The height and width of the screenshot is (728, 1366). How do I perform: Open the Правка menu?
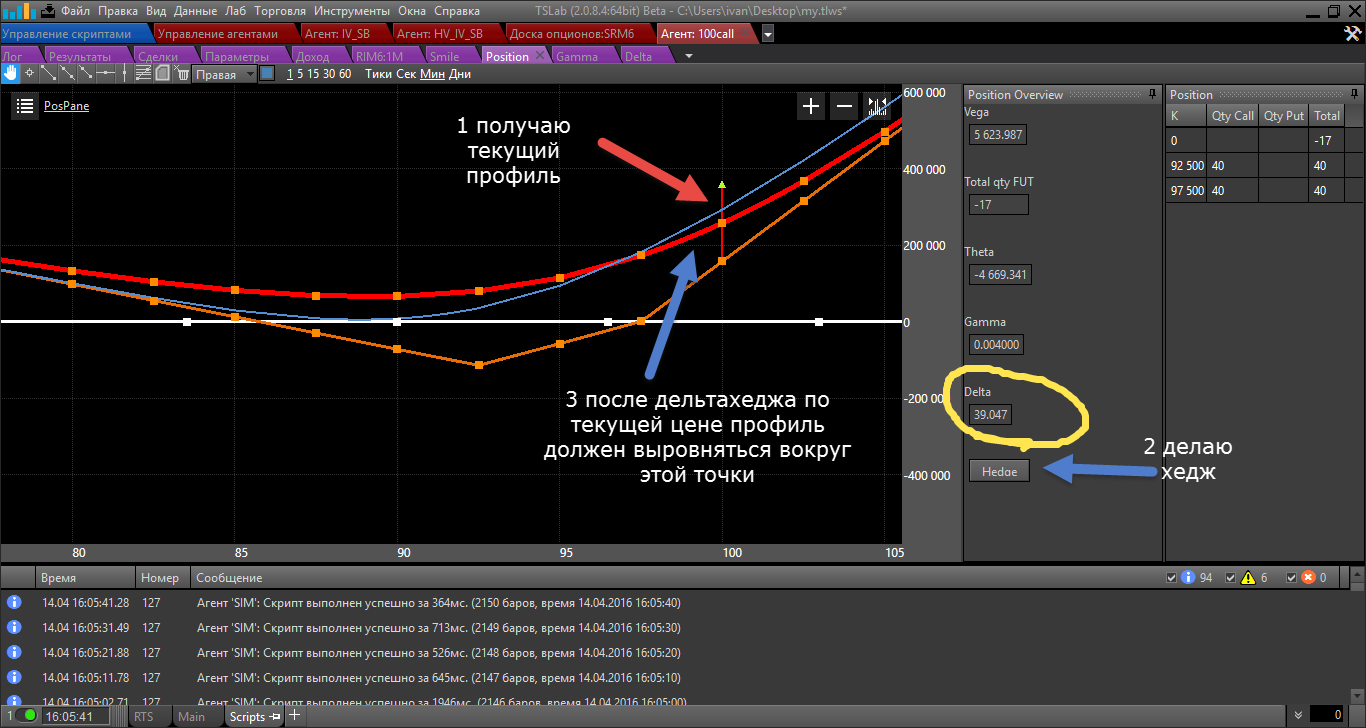click(x=119, y=11)
